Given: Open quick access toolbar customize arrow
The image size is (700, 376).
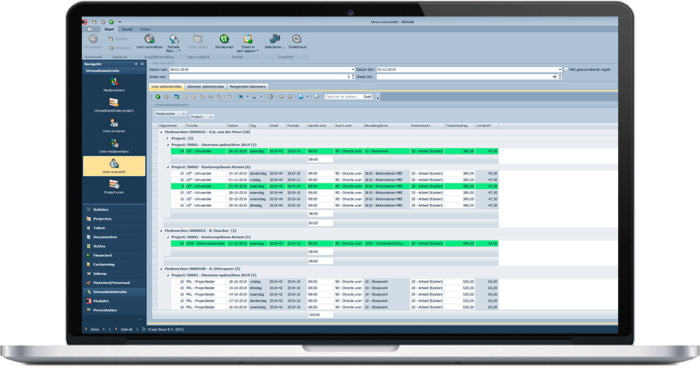Looking at the screenshot, I should [x=120, y=22].
